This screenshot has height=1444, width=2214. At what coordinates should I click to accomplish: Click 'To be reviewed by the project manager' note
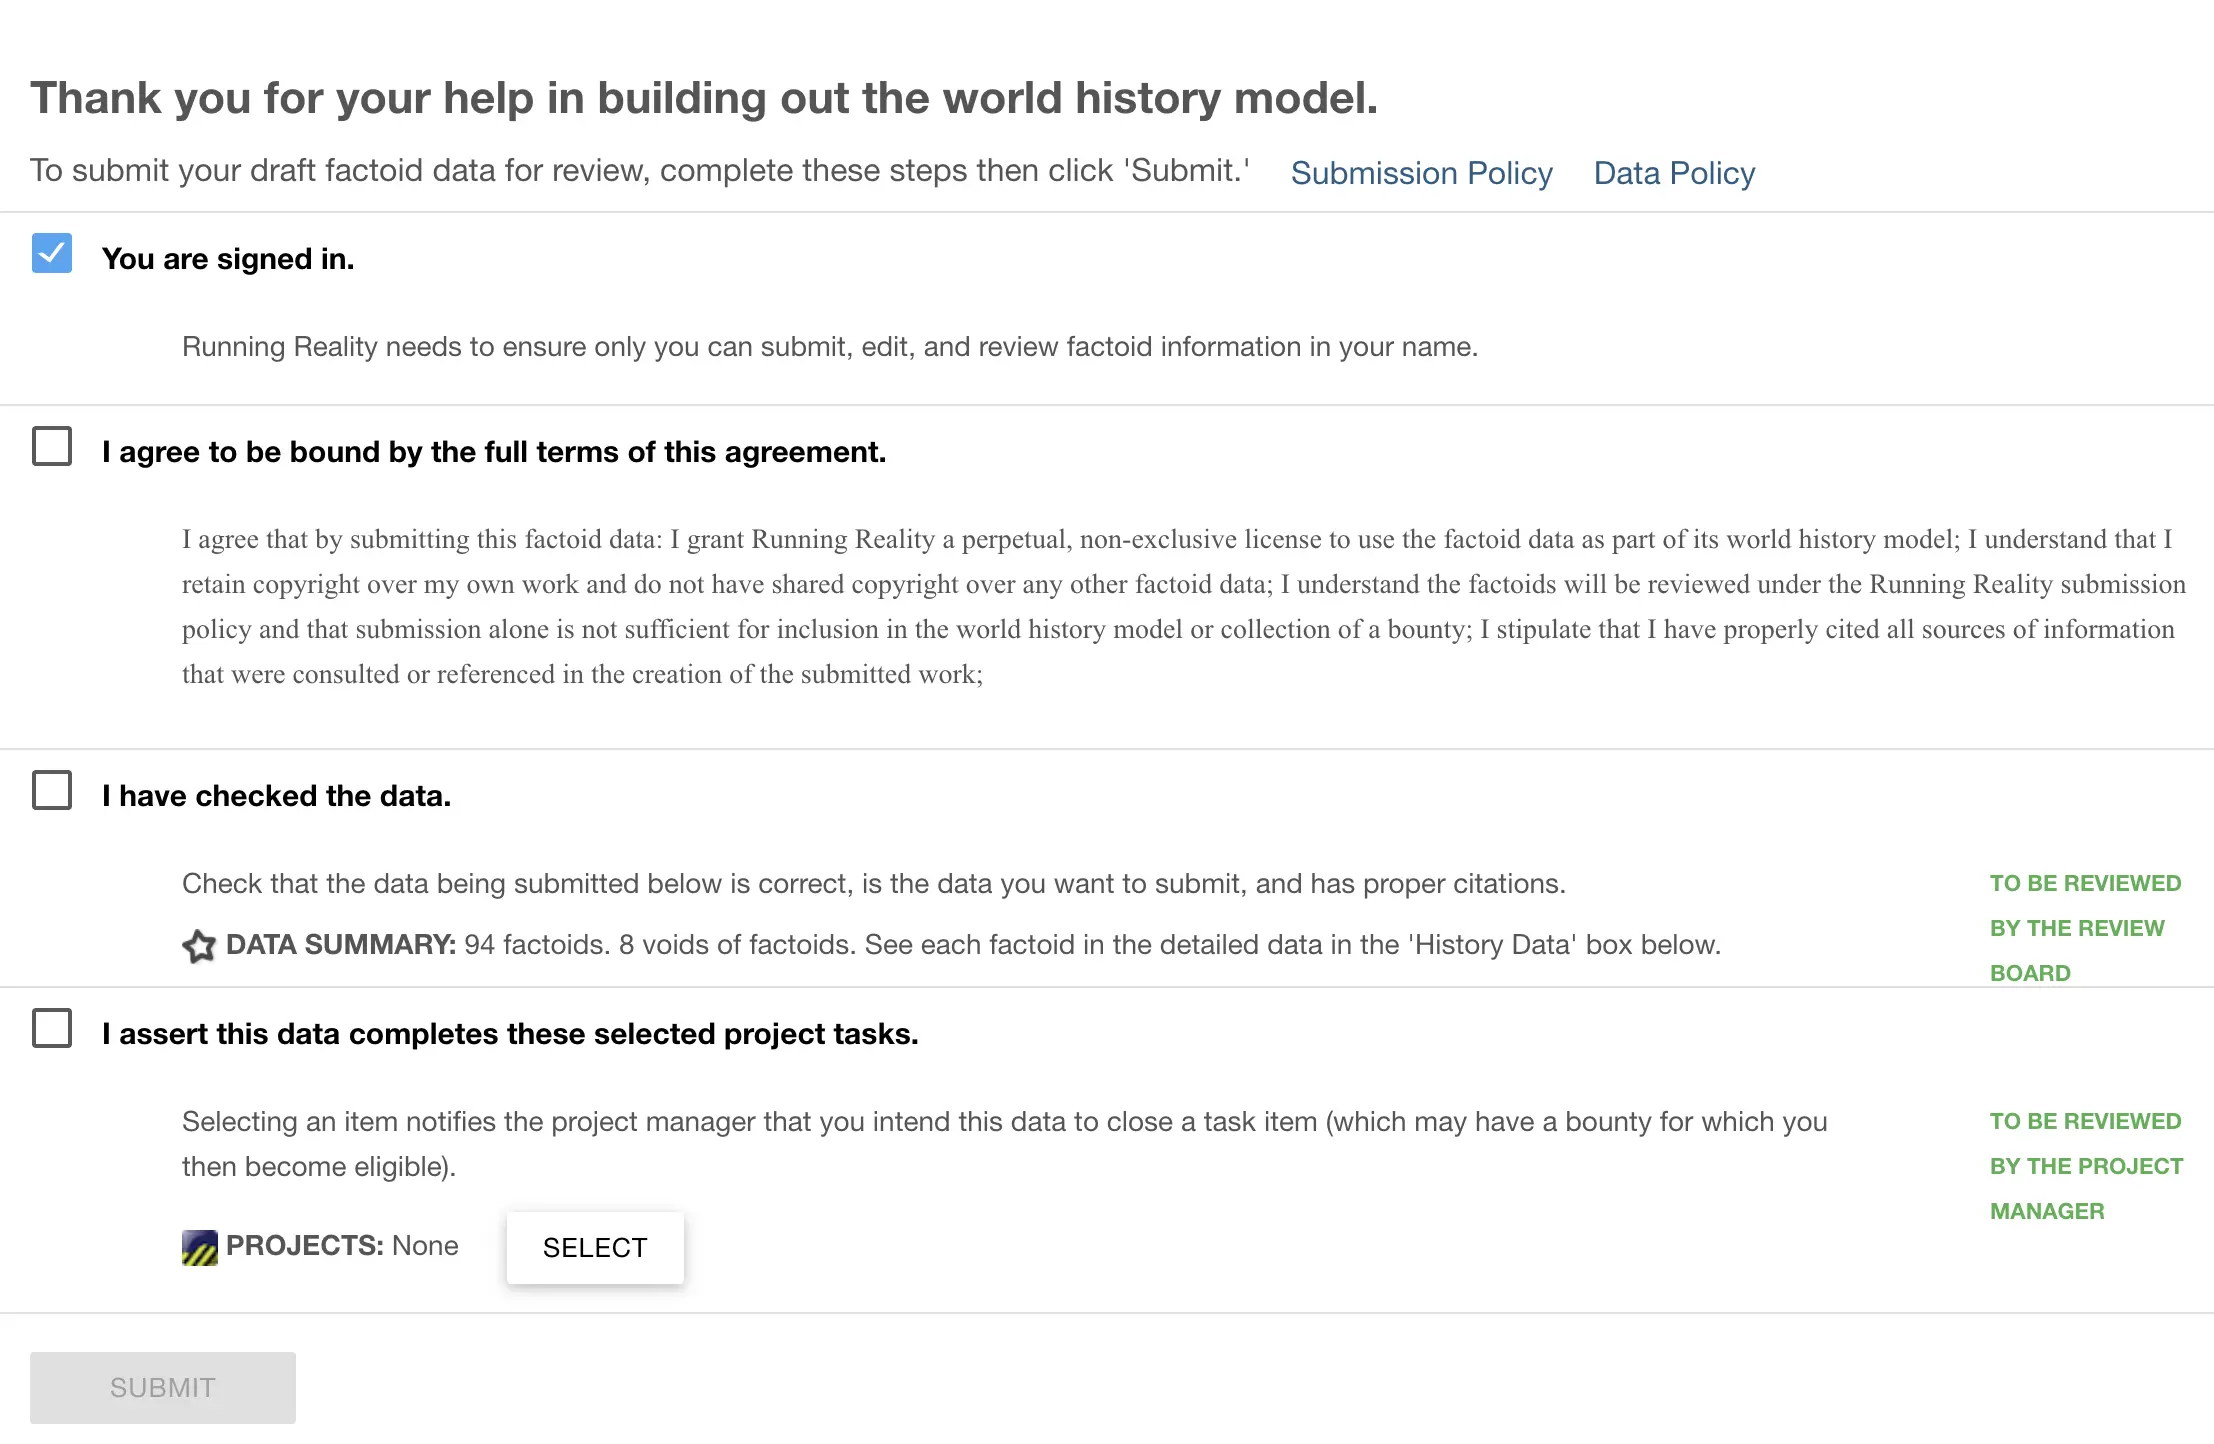(2085, 1166)
